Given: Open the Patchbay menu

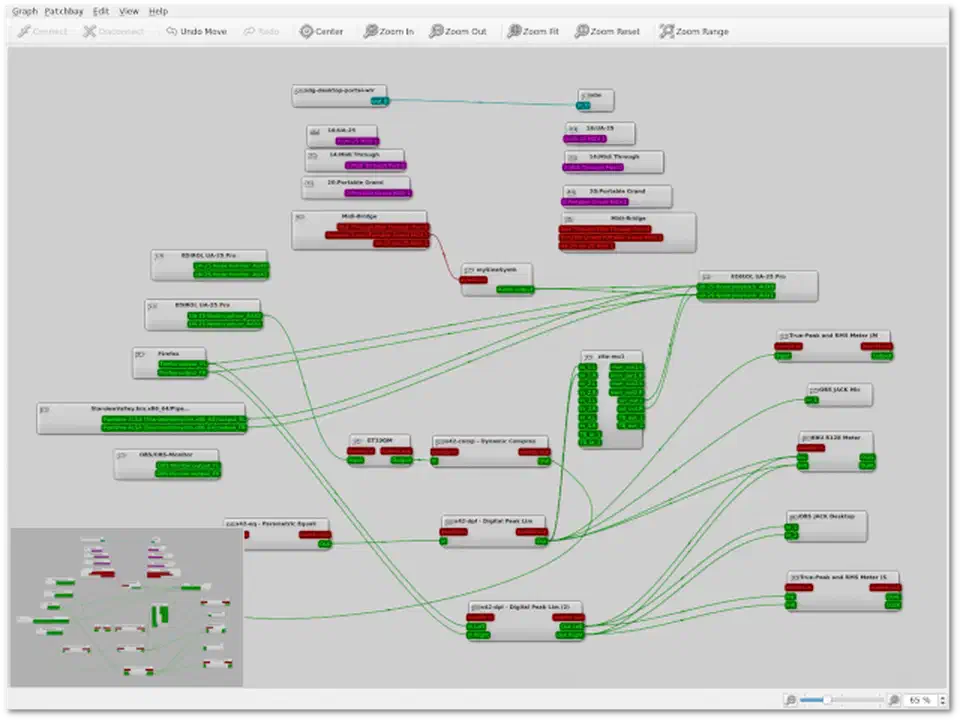Looking at the screenshot, I should coord(62,11).
